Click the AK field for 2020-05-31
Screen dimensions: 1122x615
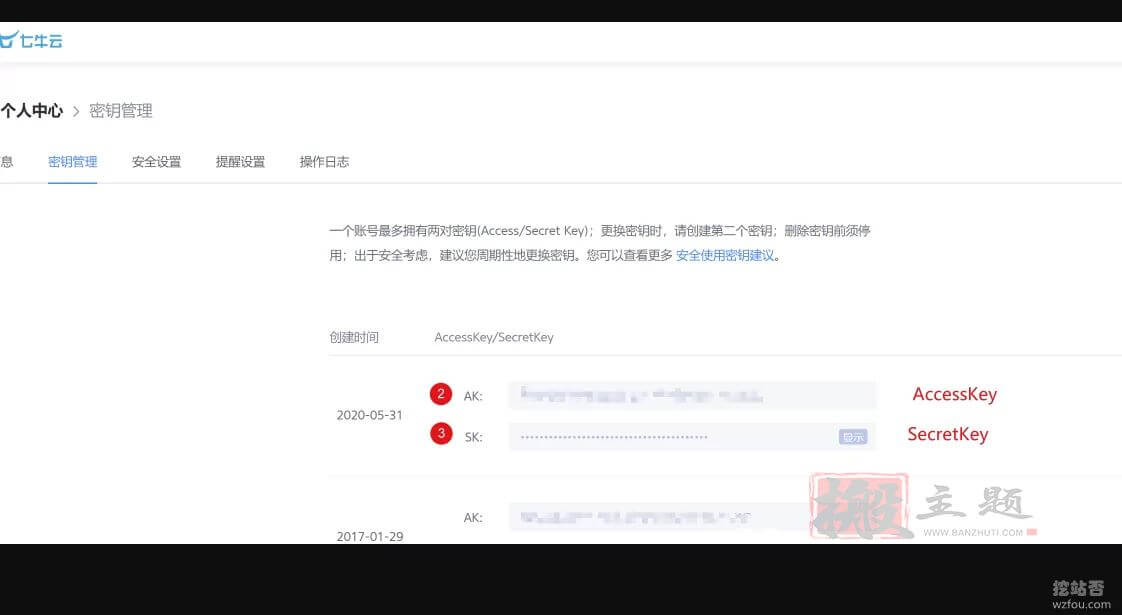click(x=692, y=395)
